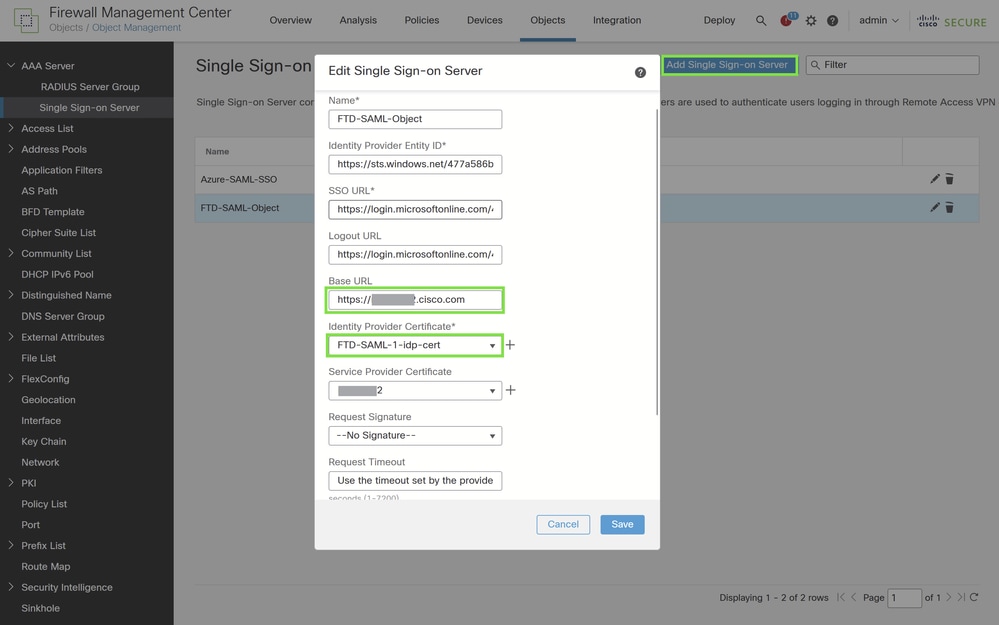Expand the Address Pools tree node
Image resolution: width=999 pixels, height=625 pixels.
click(x=11, y=149)
